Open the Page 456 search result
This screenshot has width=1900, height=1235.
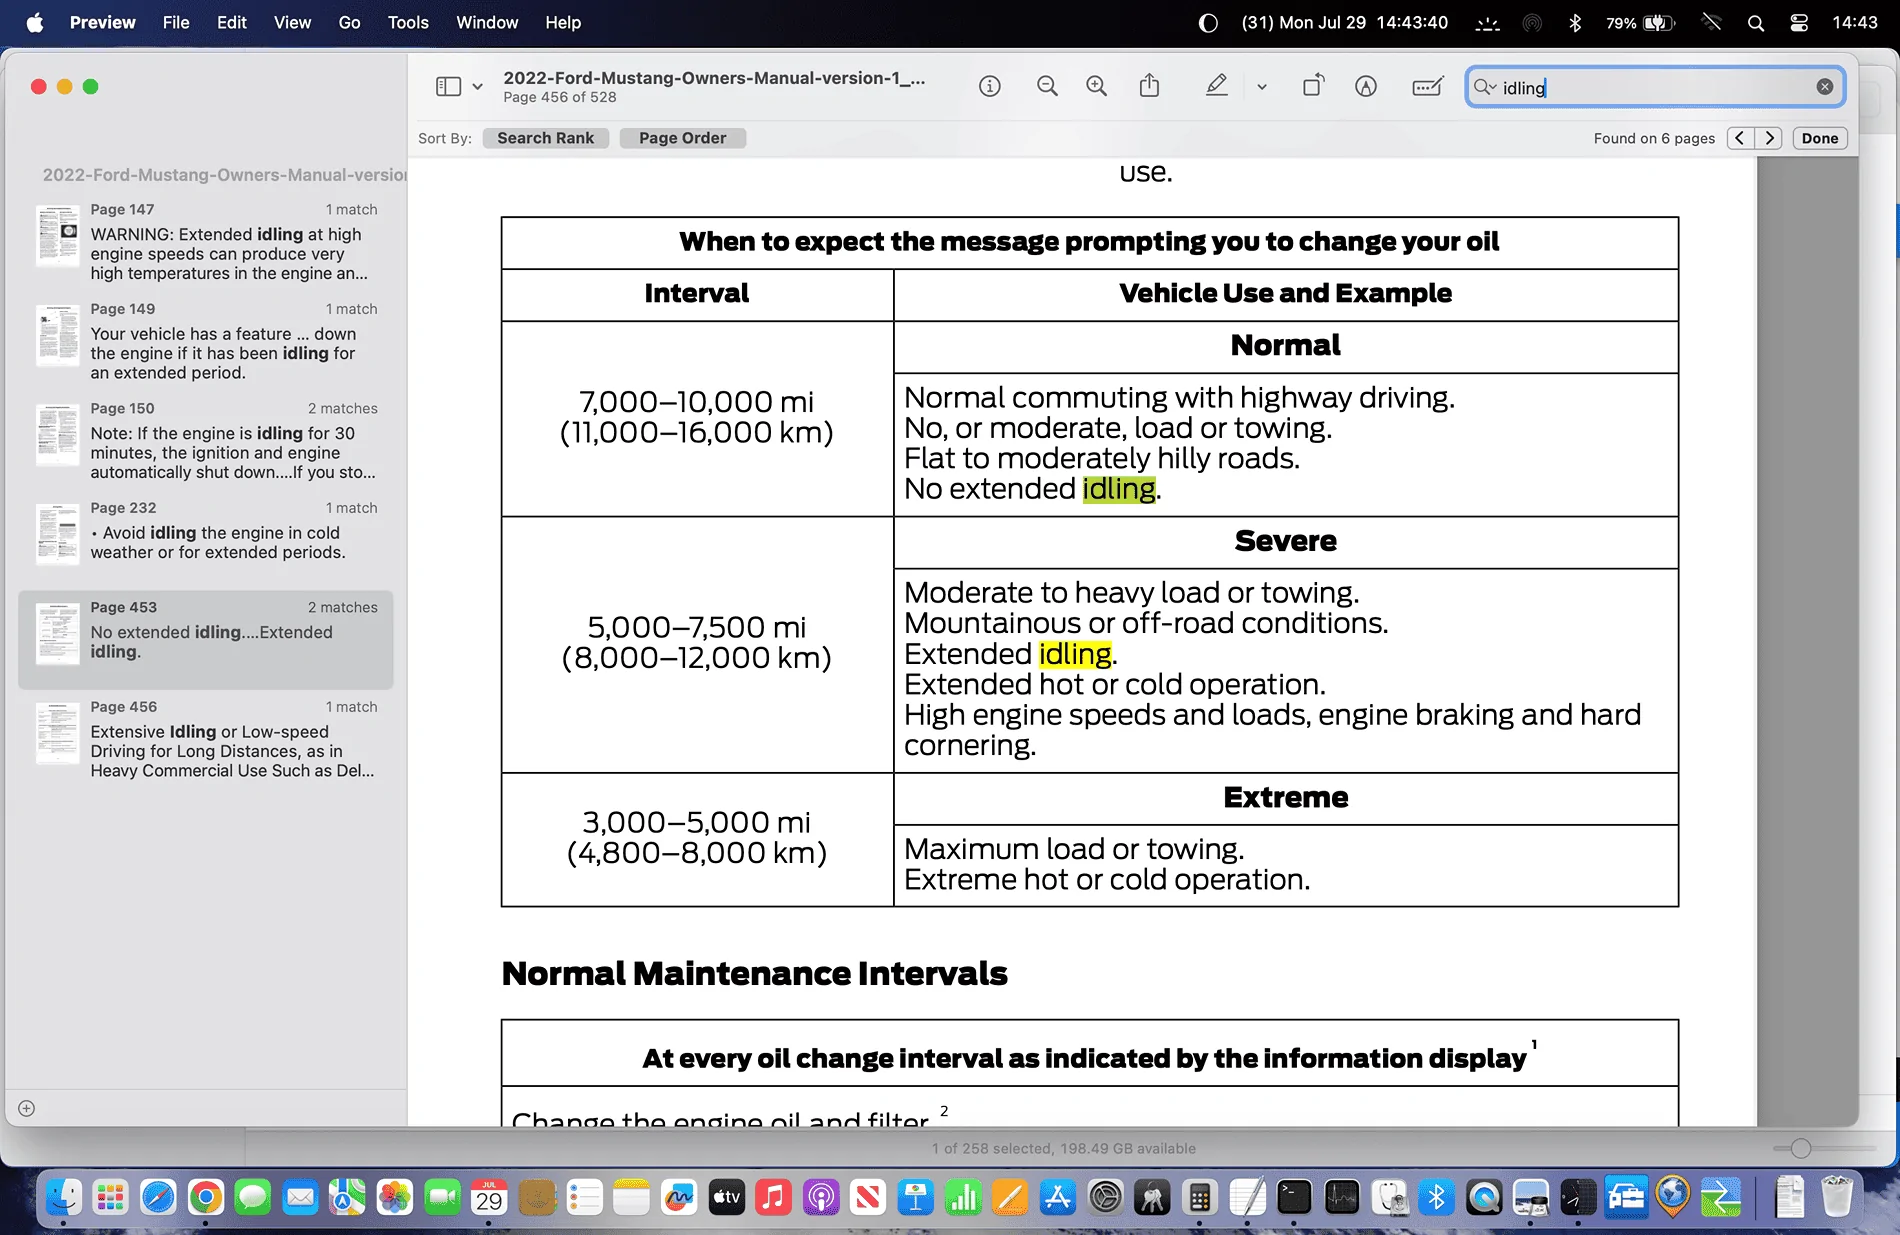pyautogui.click(x=206, y=739)
